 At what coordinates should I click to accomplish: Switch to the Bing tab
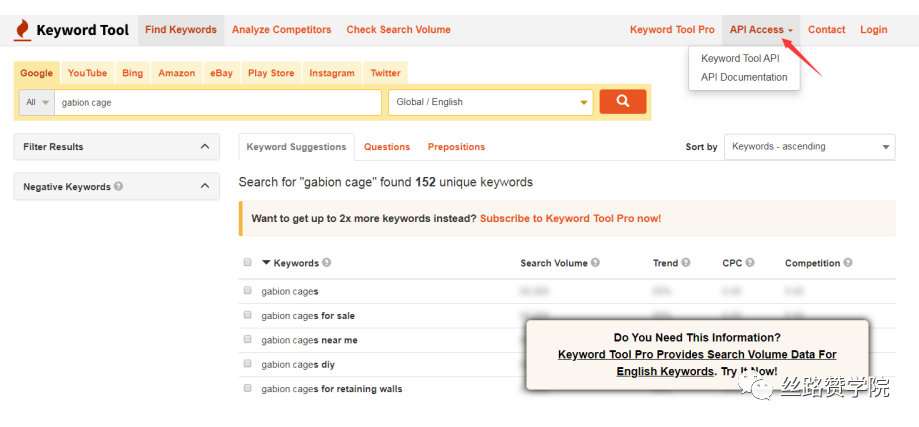(x=132, y=73)
